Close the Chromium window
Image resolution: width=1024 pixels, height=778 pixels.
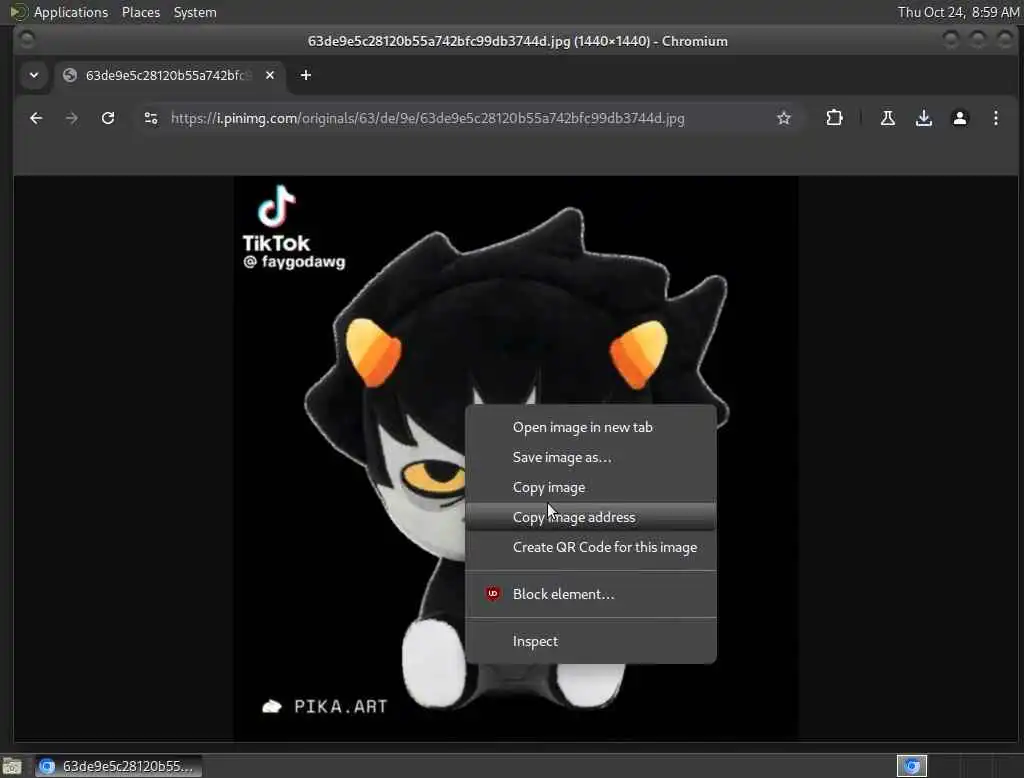(1004, 41)
